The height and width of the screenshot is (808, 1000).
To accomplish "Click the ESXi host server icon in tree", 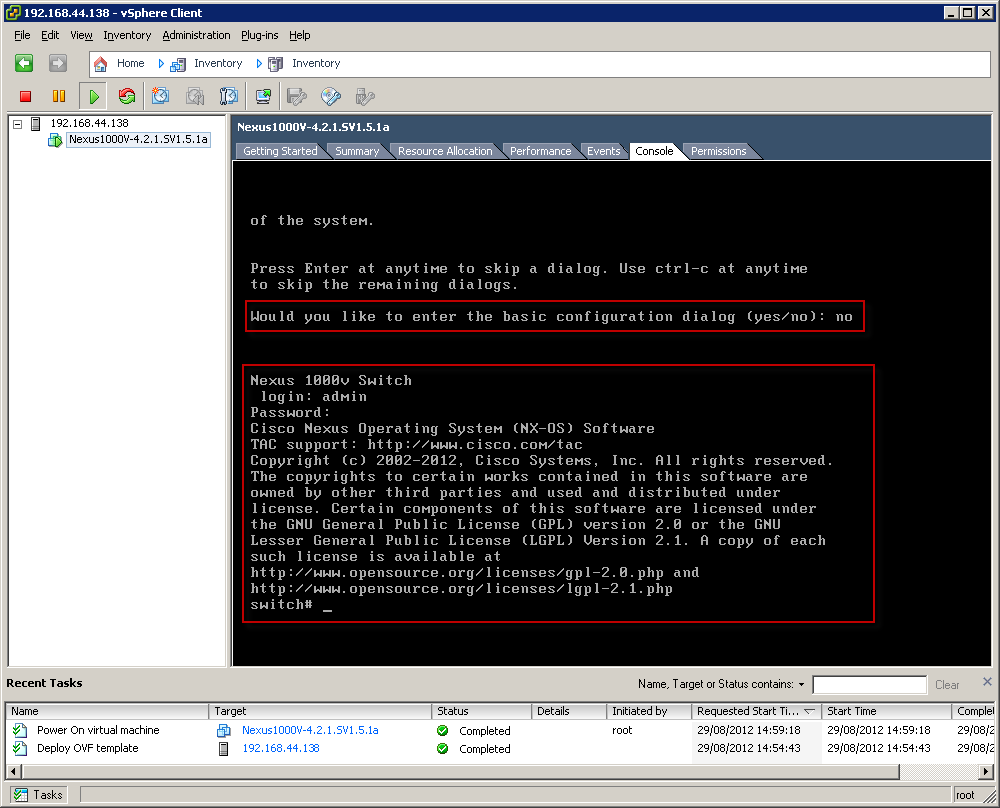I will [x=36, y=123].
